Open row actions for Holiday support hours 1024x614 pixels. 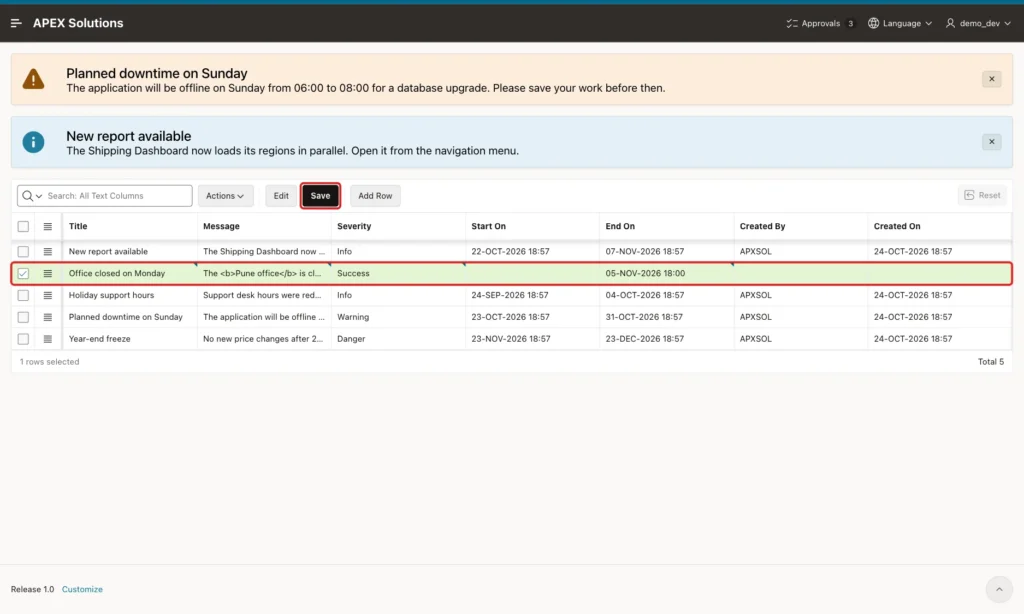(x=48, y=295)
